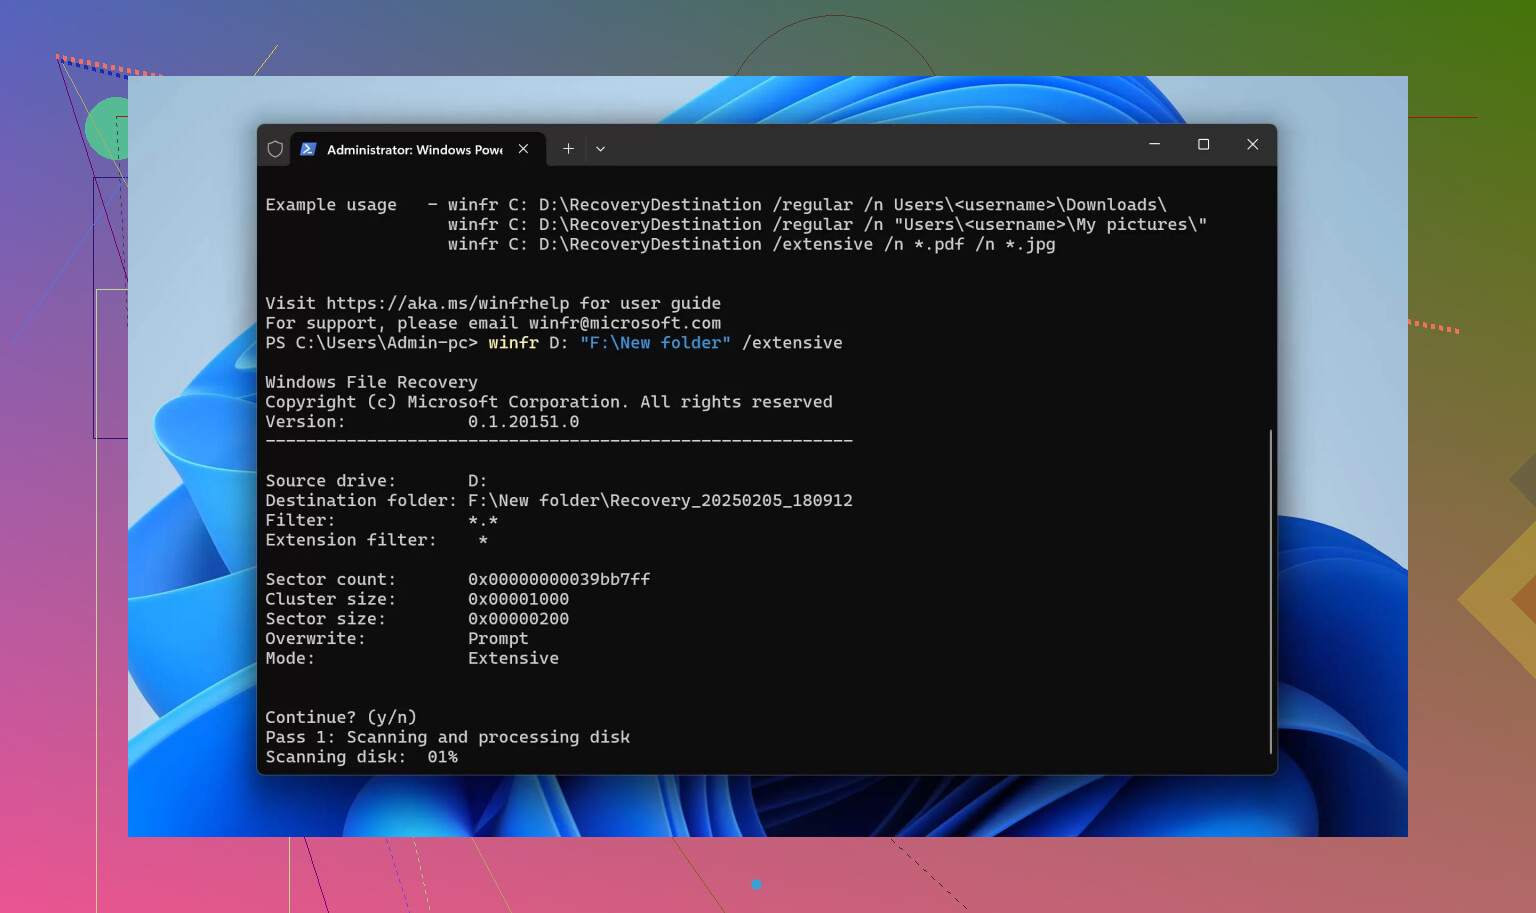Open a new terminal tab with plus

point(568,149)
